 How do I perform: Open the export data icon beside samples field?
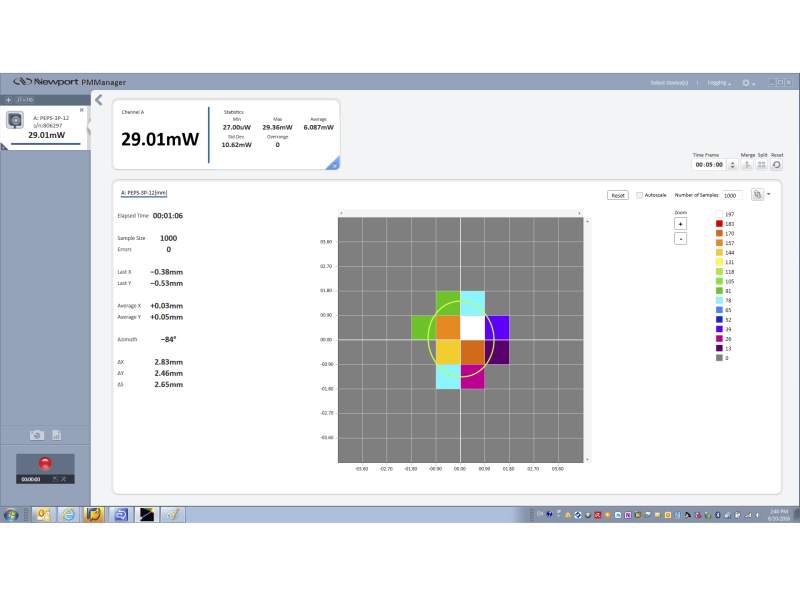click(757, 195)
